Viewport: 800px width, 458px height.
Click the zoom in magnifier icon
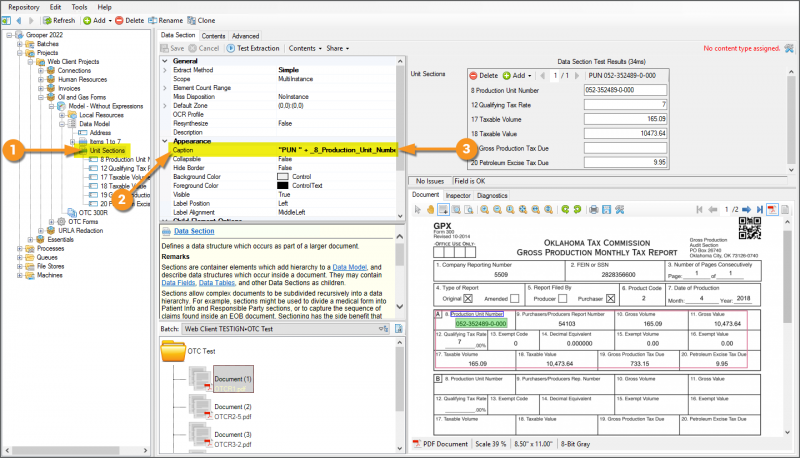click(483, 209)
